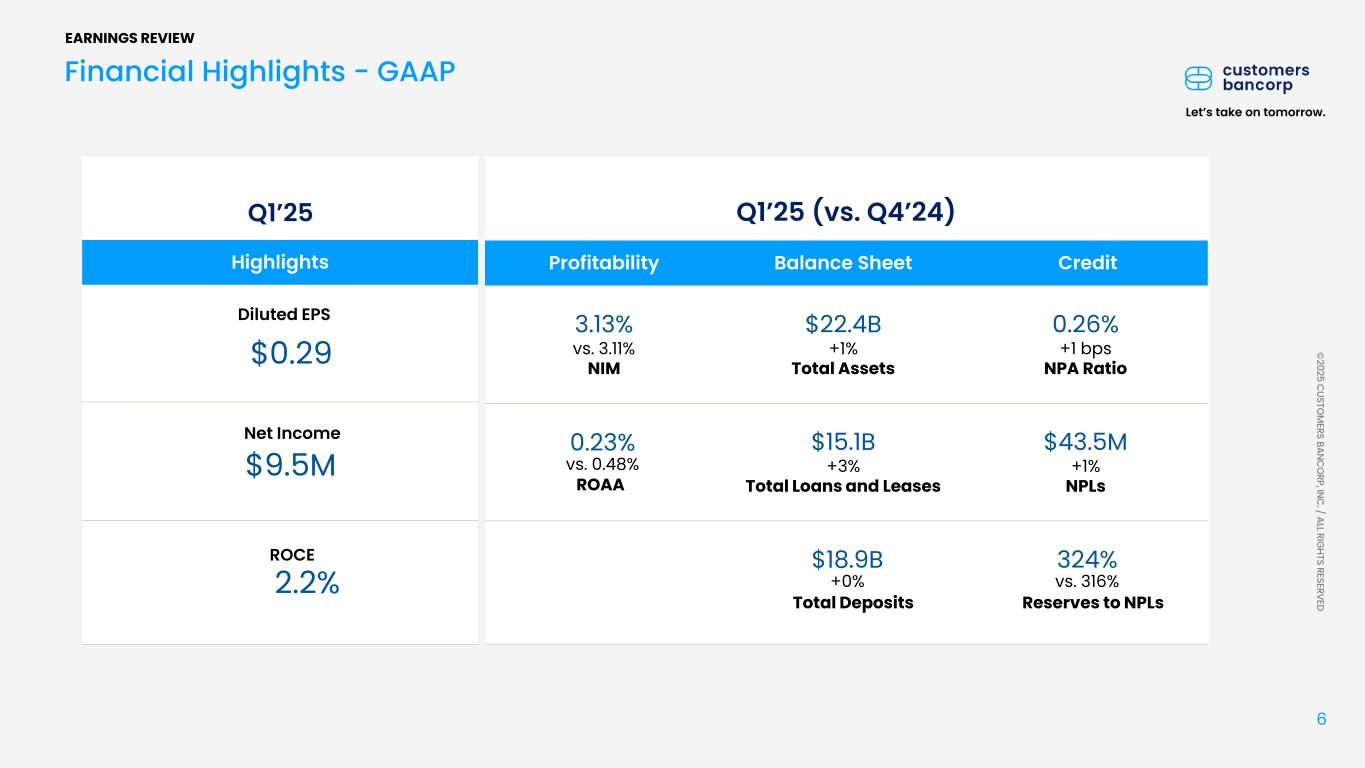Click the Balance Sheet column header
This screenshot has height=768, width=1365.
pyautogui.click(x=843, y=262)
